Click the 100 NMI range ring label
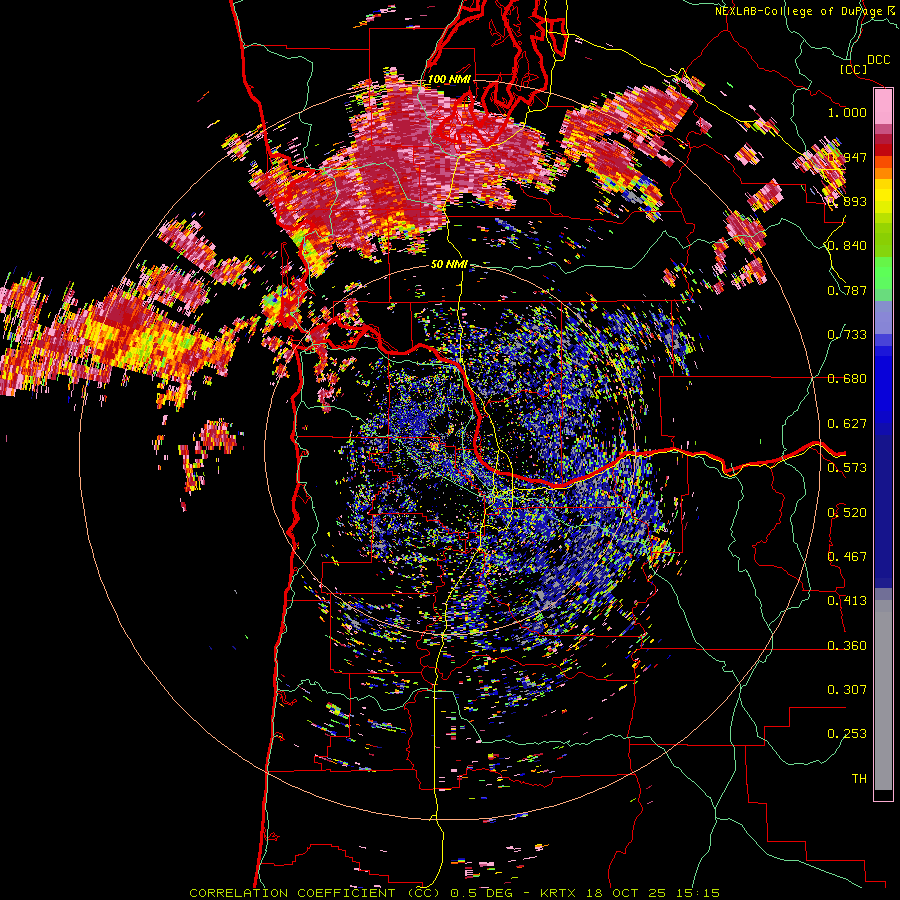 [x=449, y=79]
